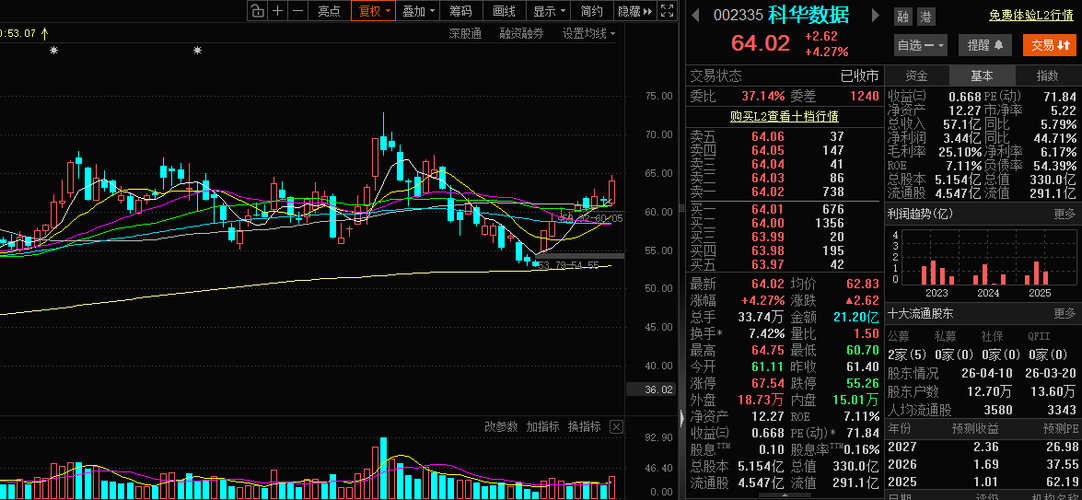Show more 利润趋势 details
Image resolution: width=1082 pixels, height=500 pixels.
[1064, 214]
